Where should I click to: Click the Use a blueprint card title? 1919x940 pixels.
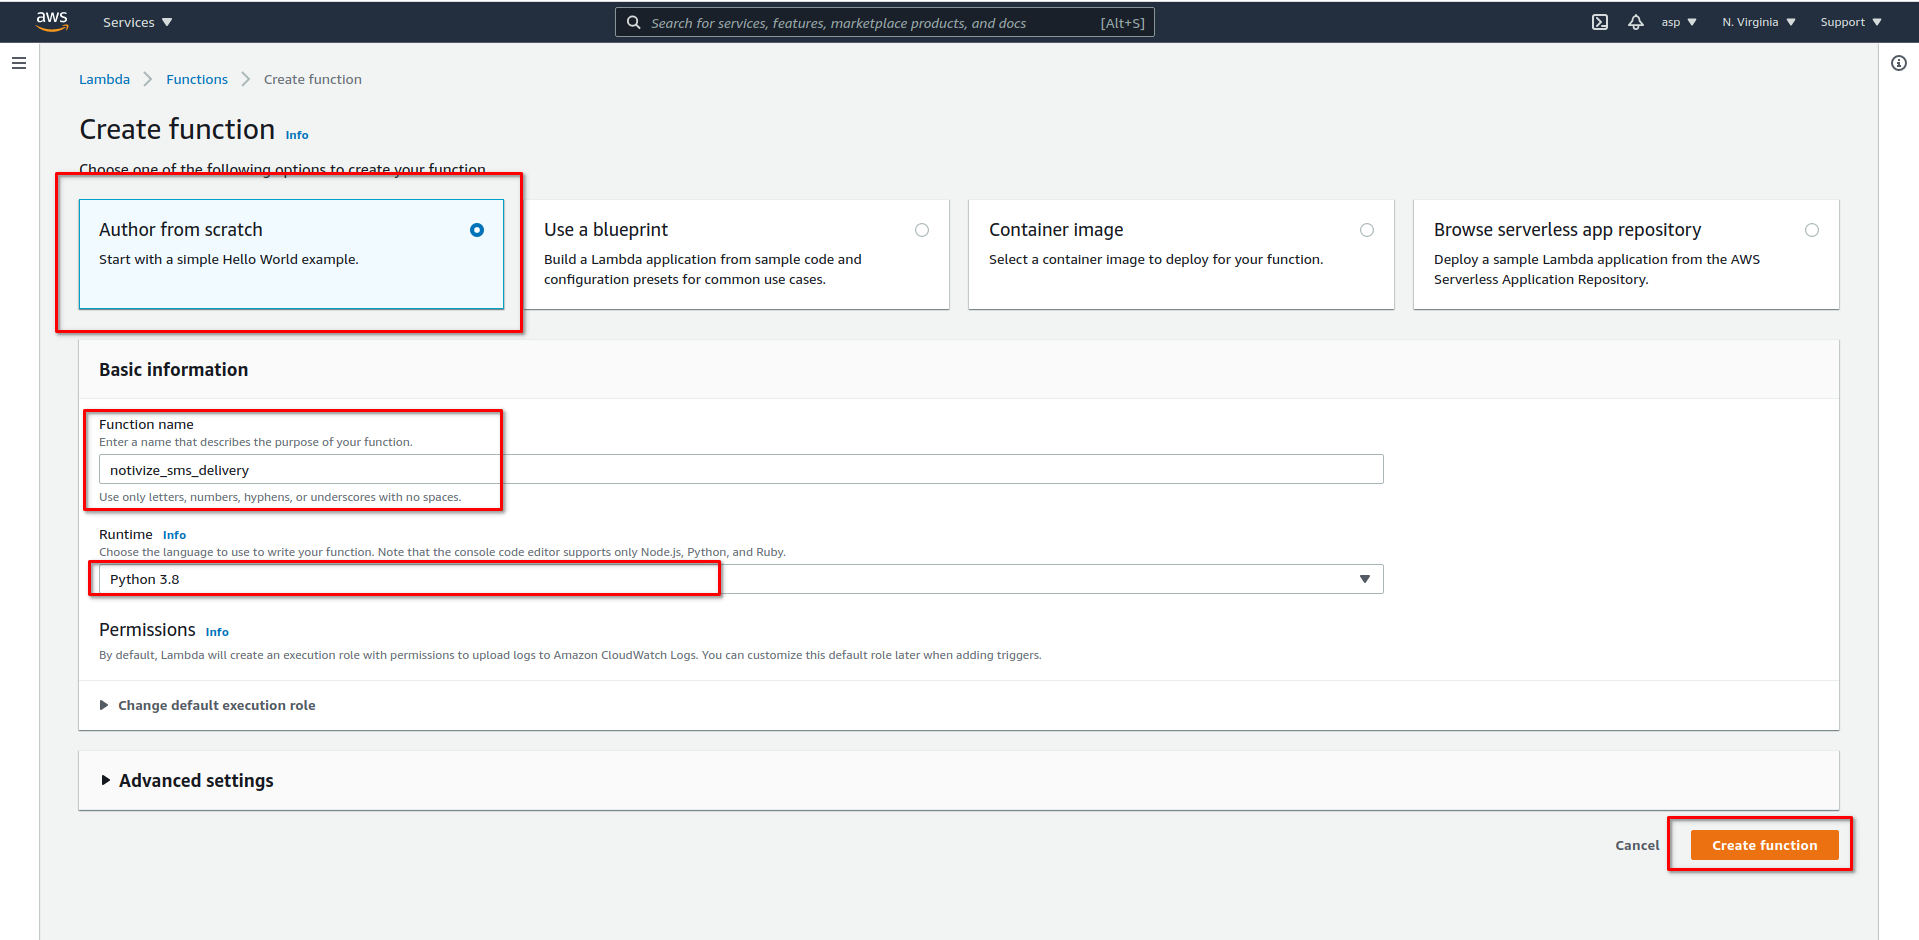pyautogui.click(x=606, y=230)
